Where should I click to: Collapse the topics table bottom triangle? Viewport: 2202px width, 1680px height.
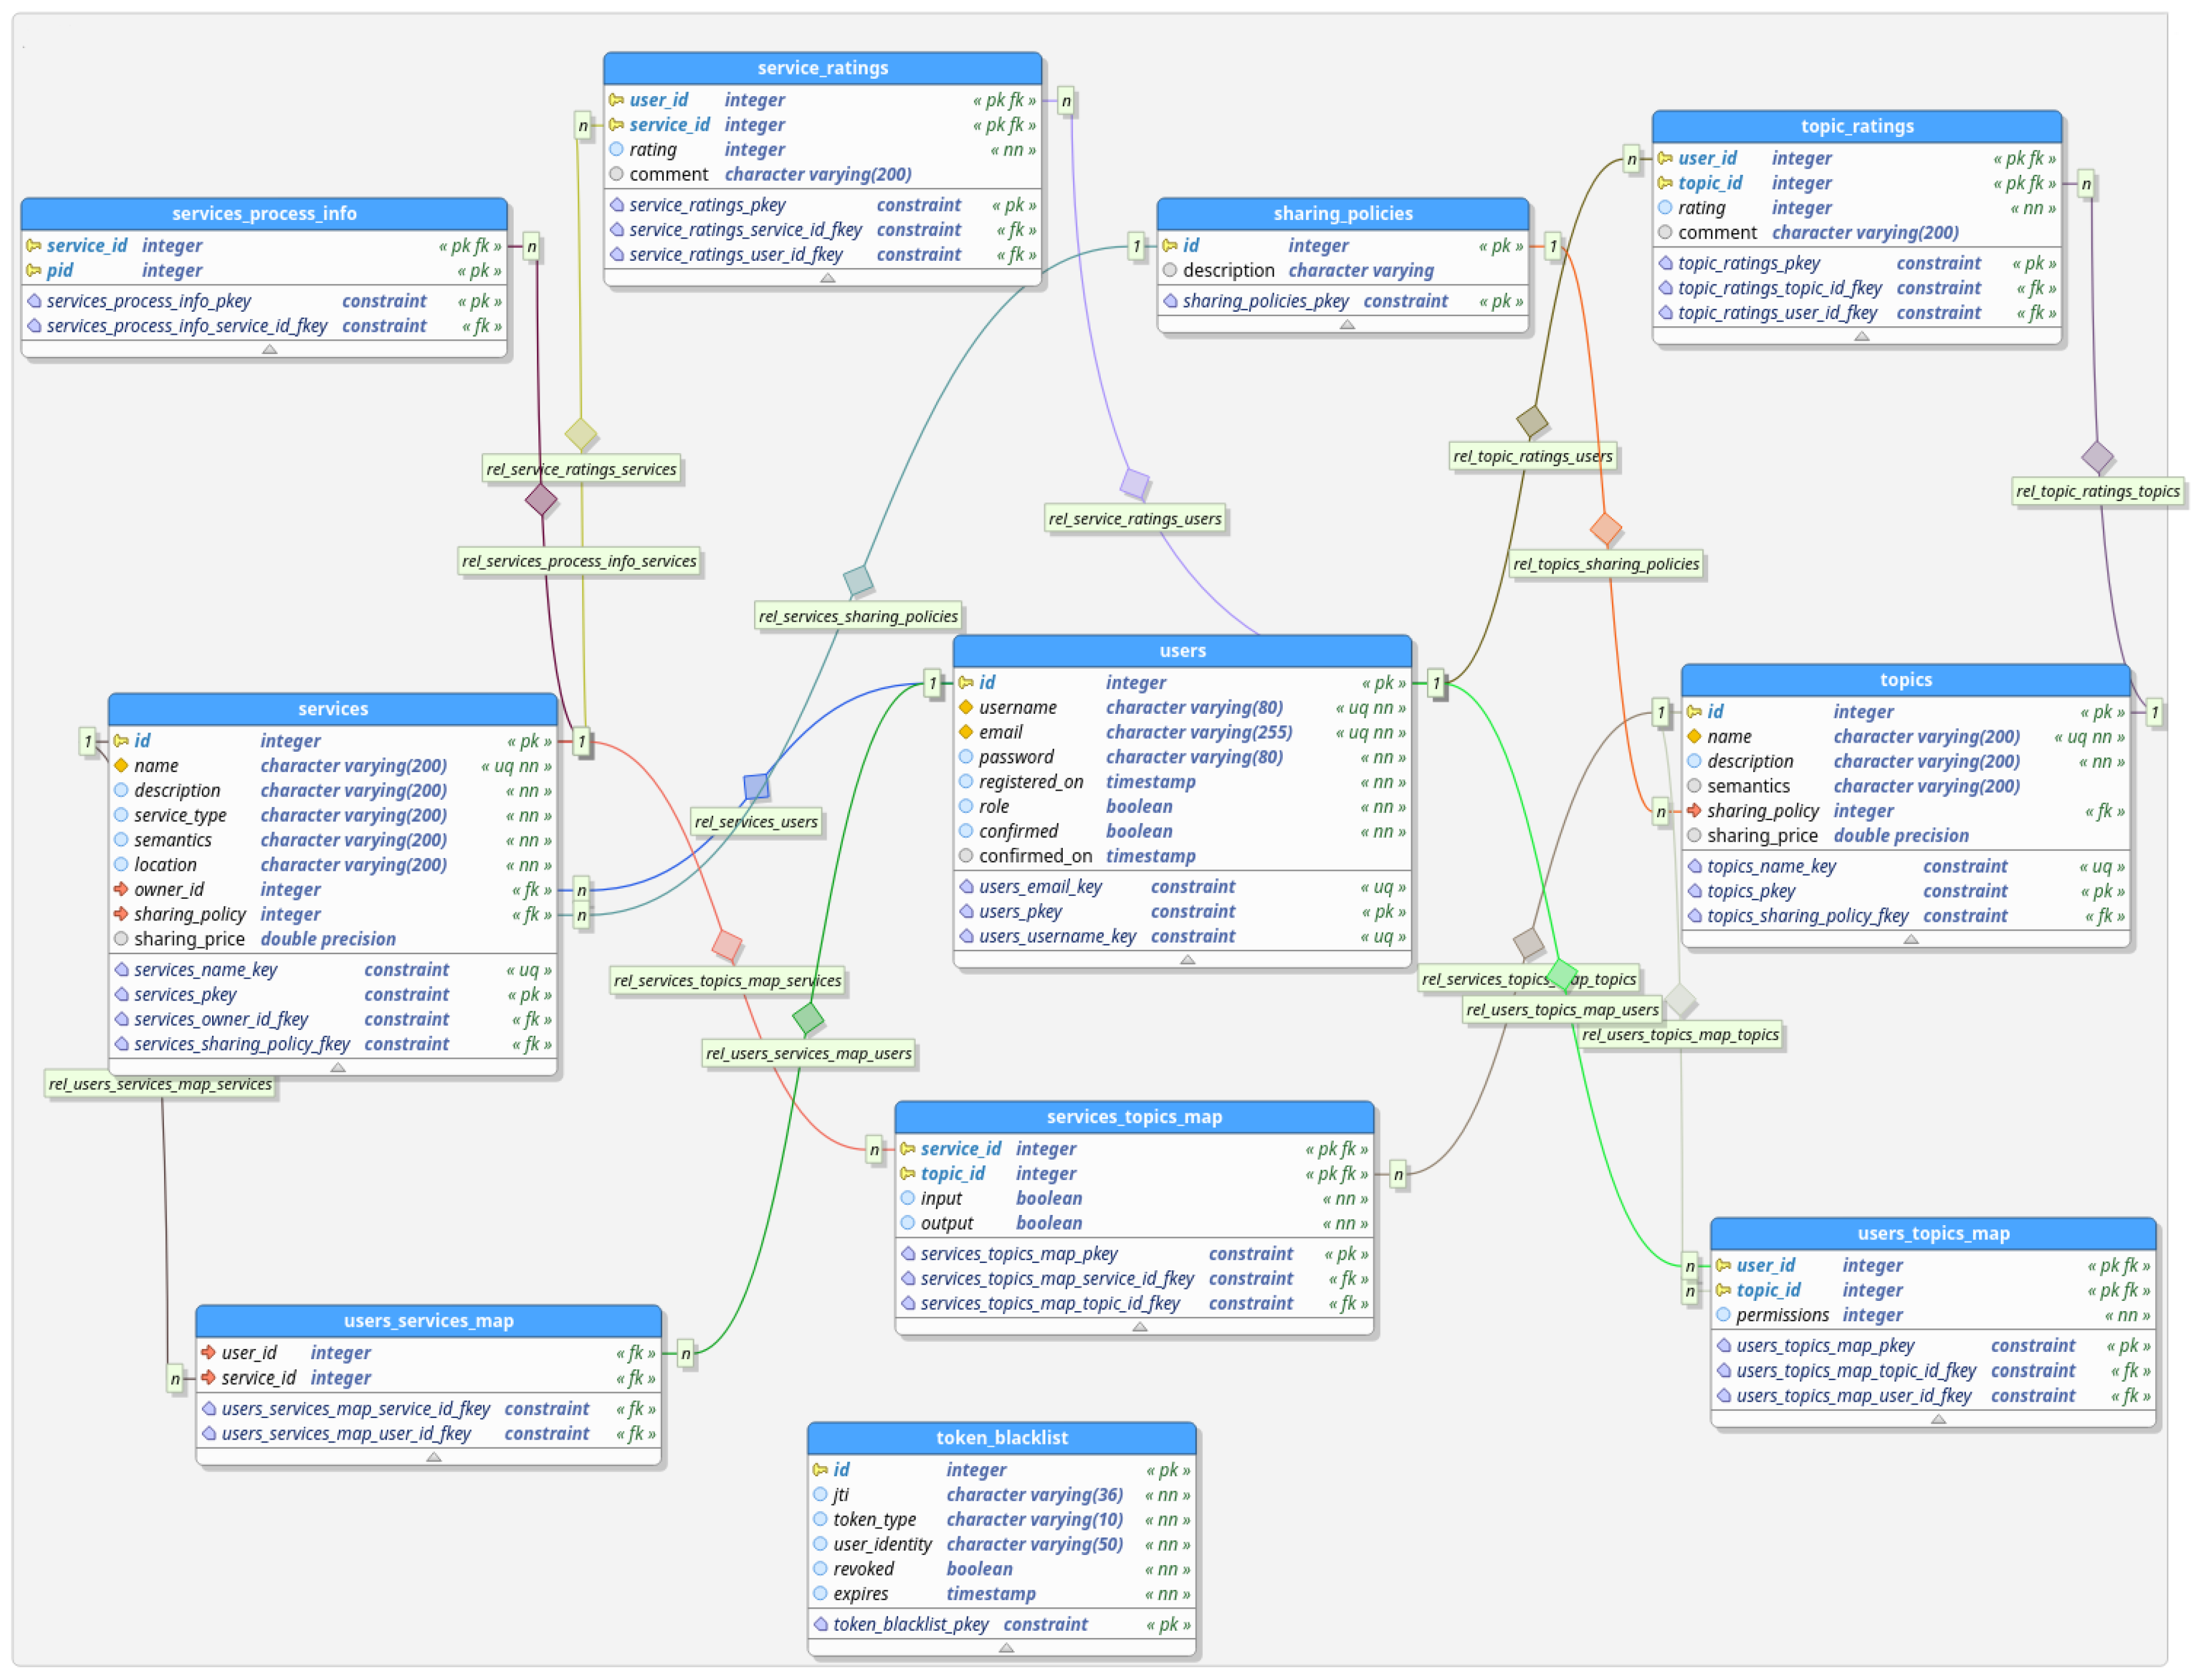pyautogui.click(x=1910, y=939)
